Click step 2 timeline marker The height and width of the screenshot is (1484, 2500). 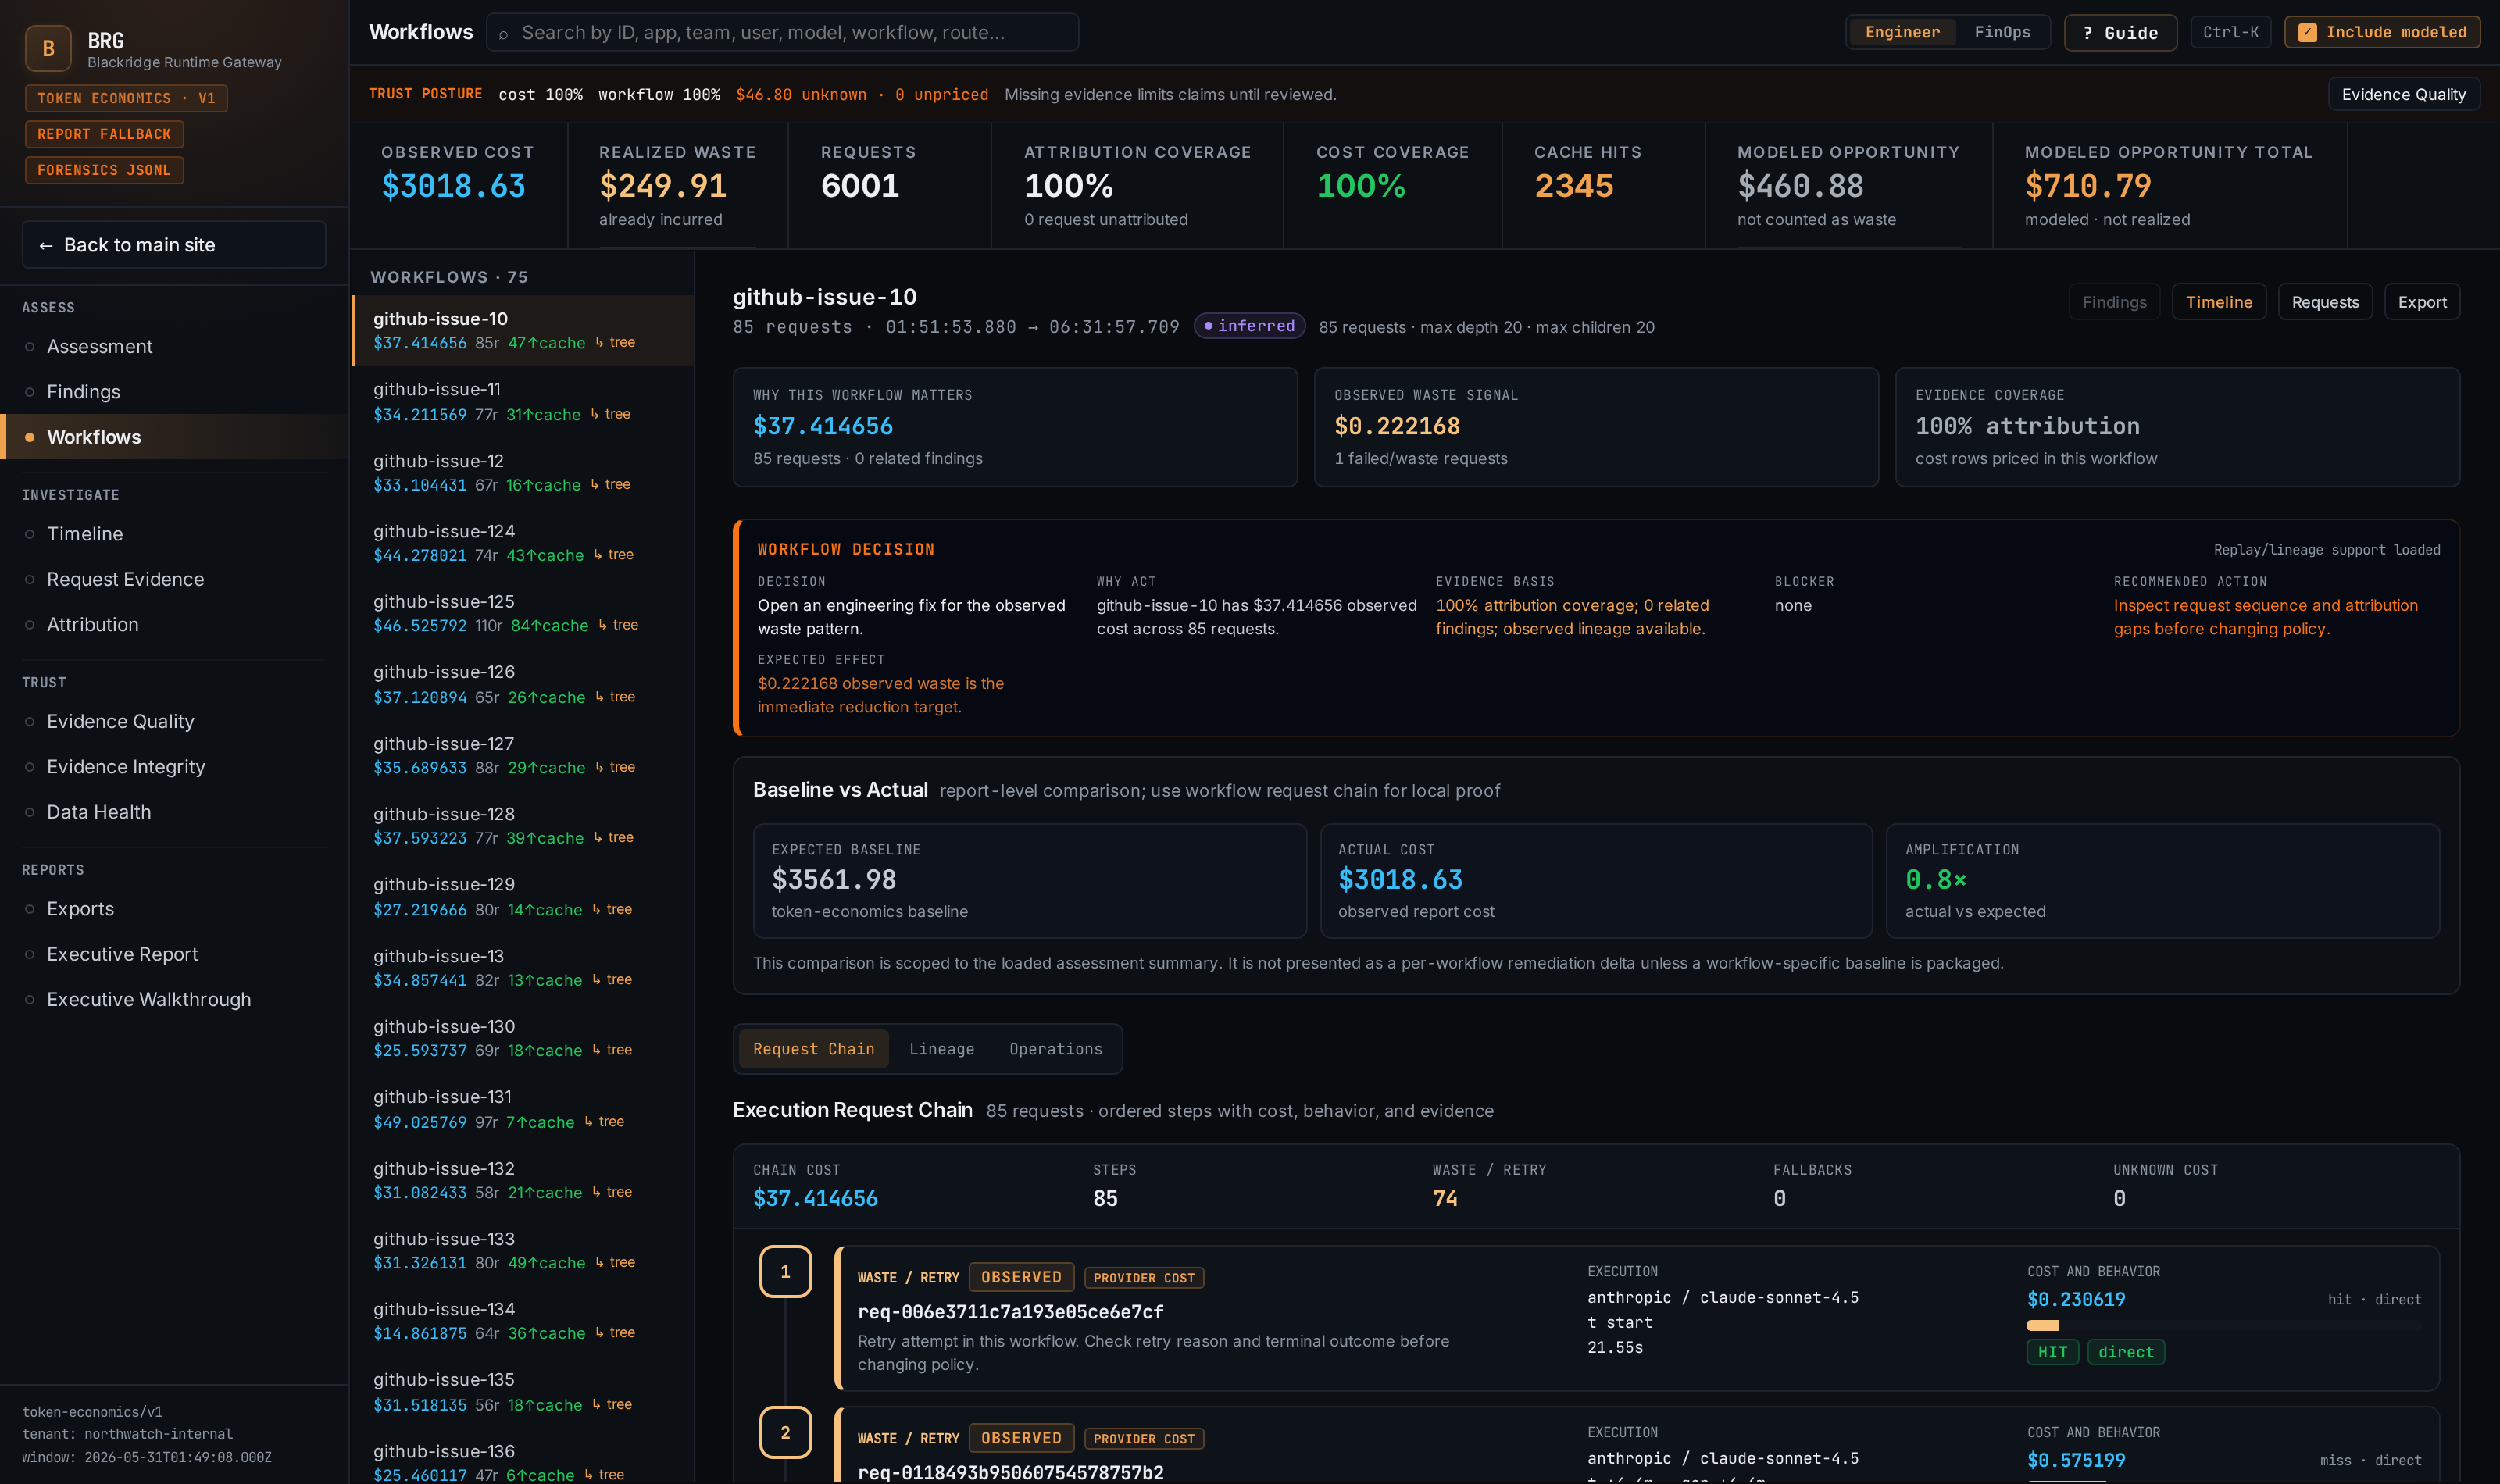785,1432
